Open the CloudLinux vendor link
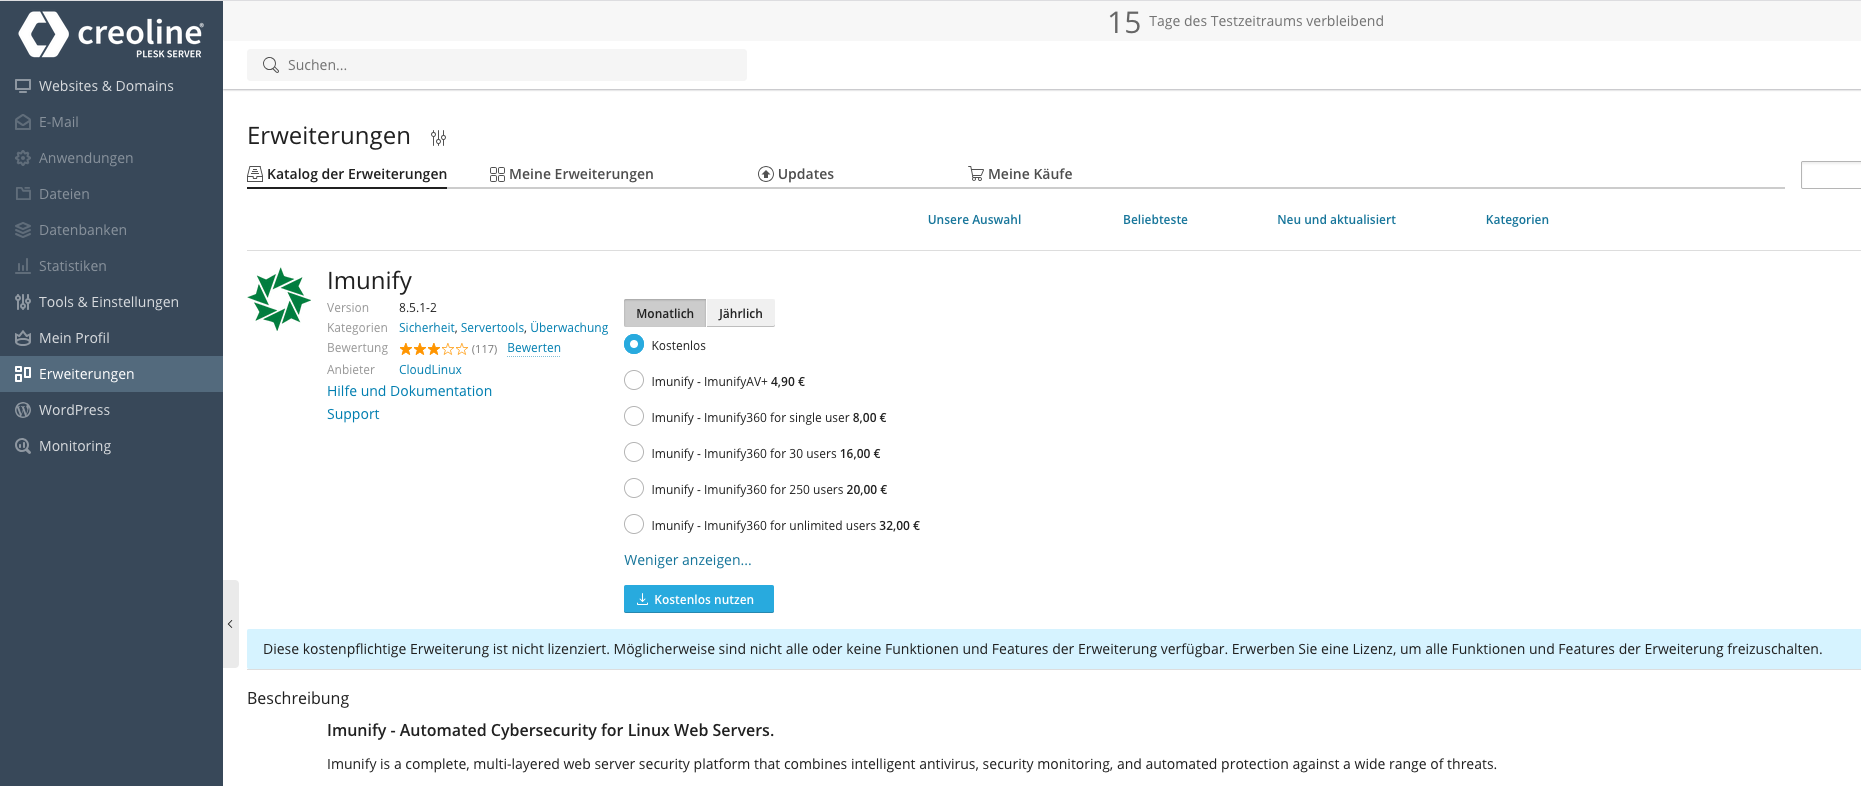The width and height of the screenshot is (1861, 786). click(430, 370)
